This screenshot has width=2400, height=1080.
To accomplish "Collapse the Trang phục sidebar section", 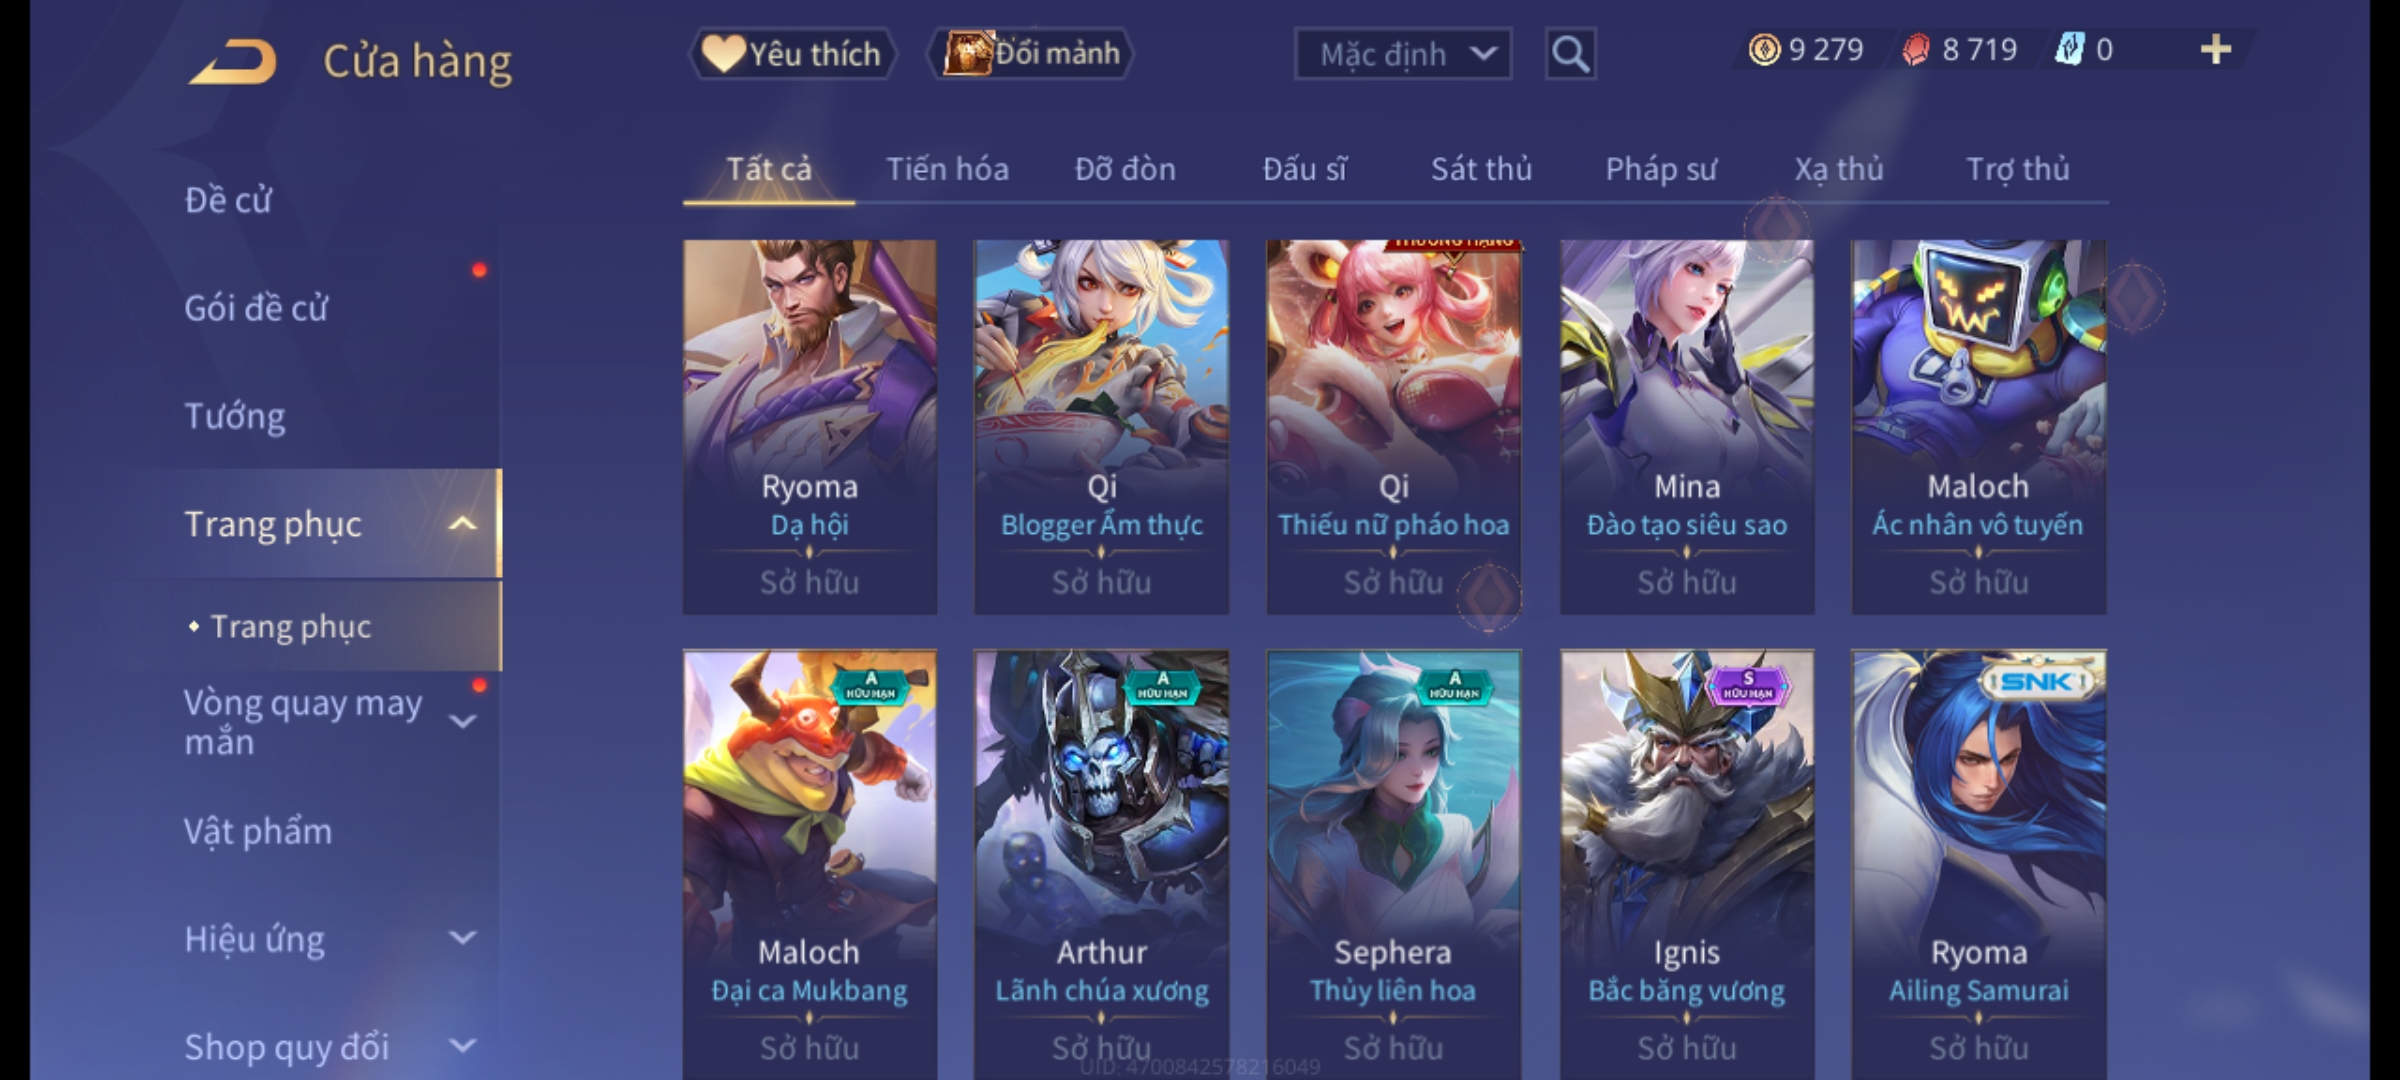I will click(x=462, y=524).
